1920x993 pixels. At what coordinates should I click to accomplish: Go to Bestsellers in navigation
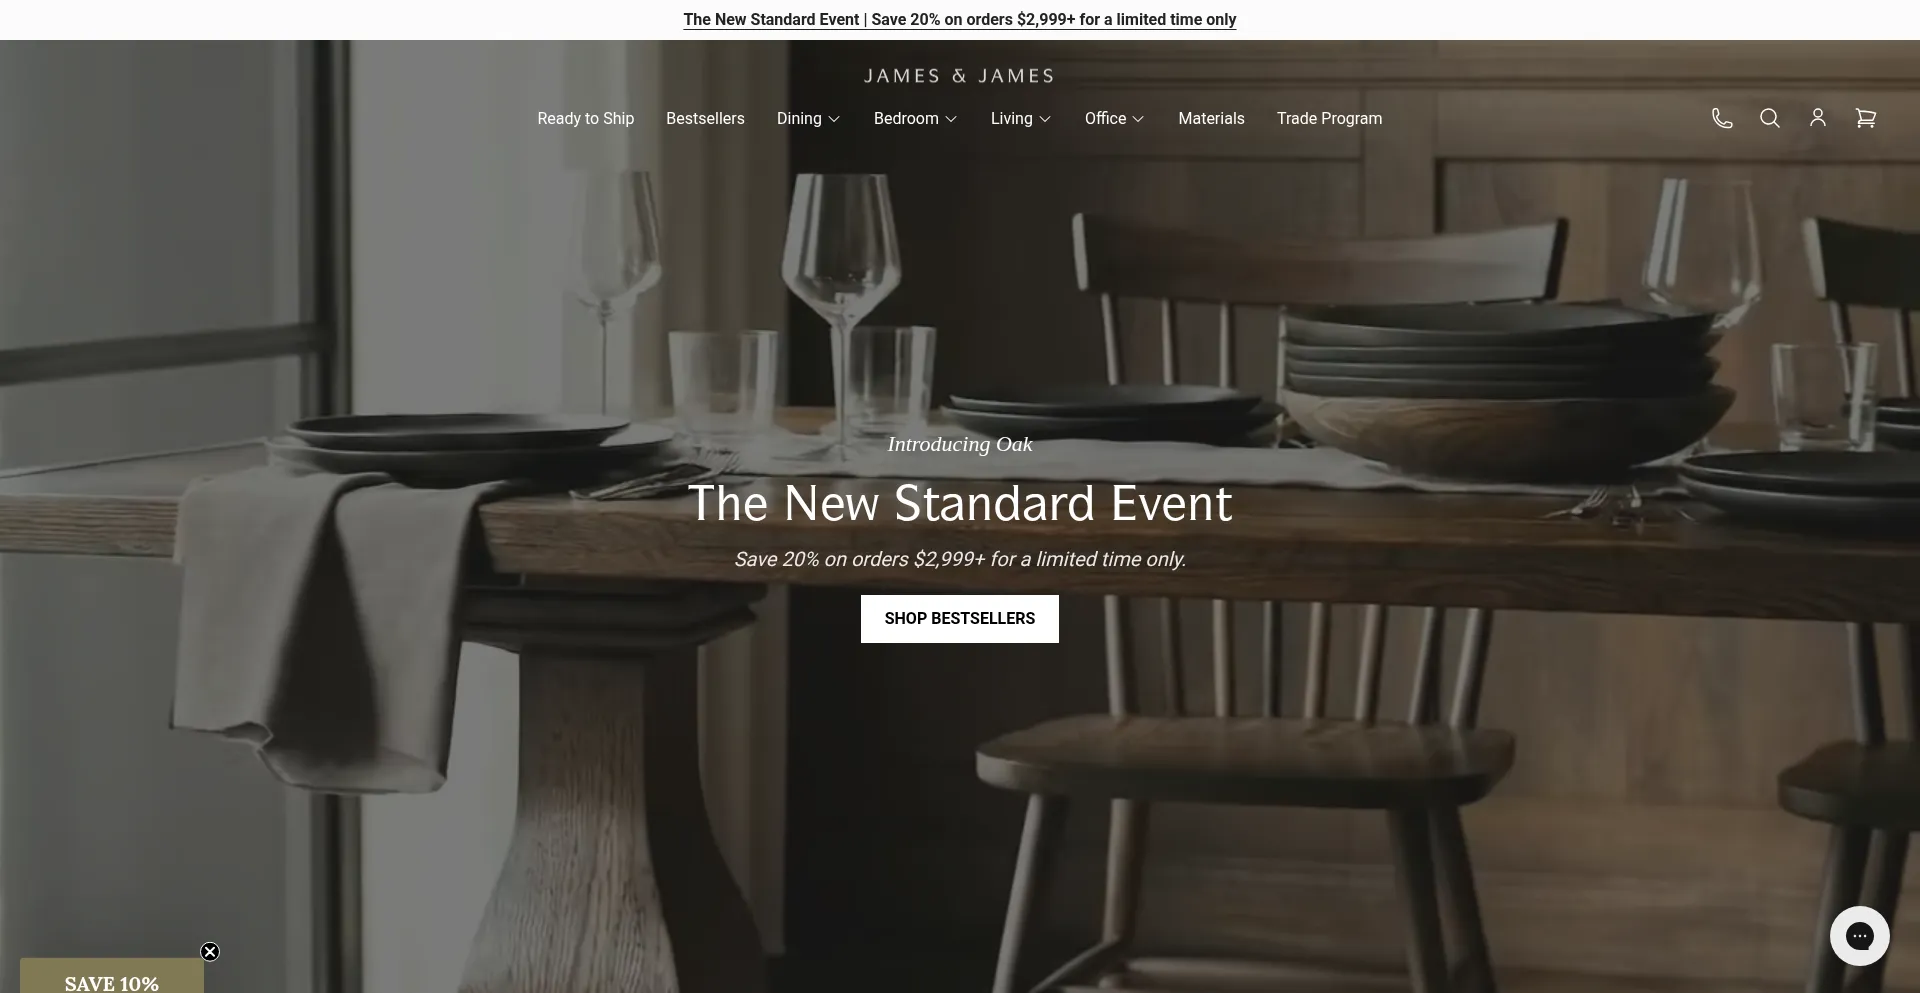pyautogui.click(x=705, y=118)
